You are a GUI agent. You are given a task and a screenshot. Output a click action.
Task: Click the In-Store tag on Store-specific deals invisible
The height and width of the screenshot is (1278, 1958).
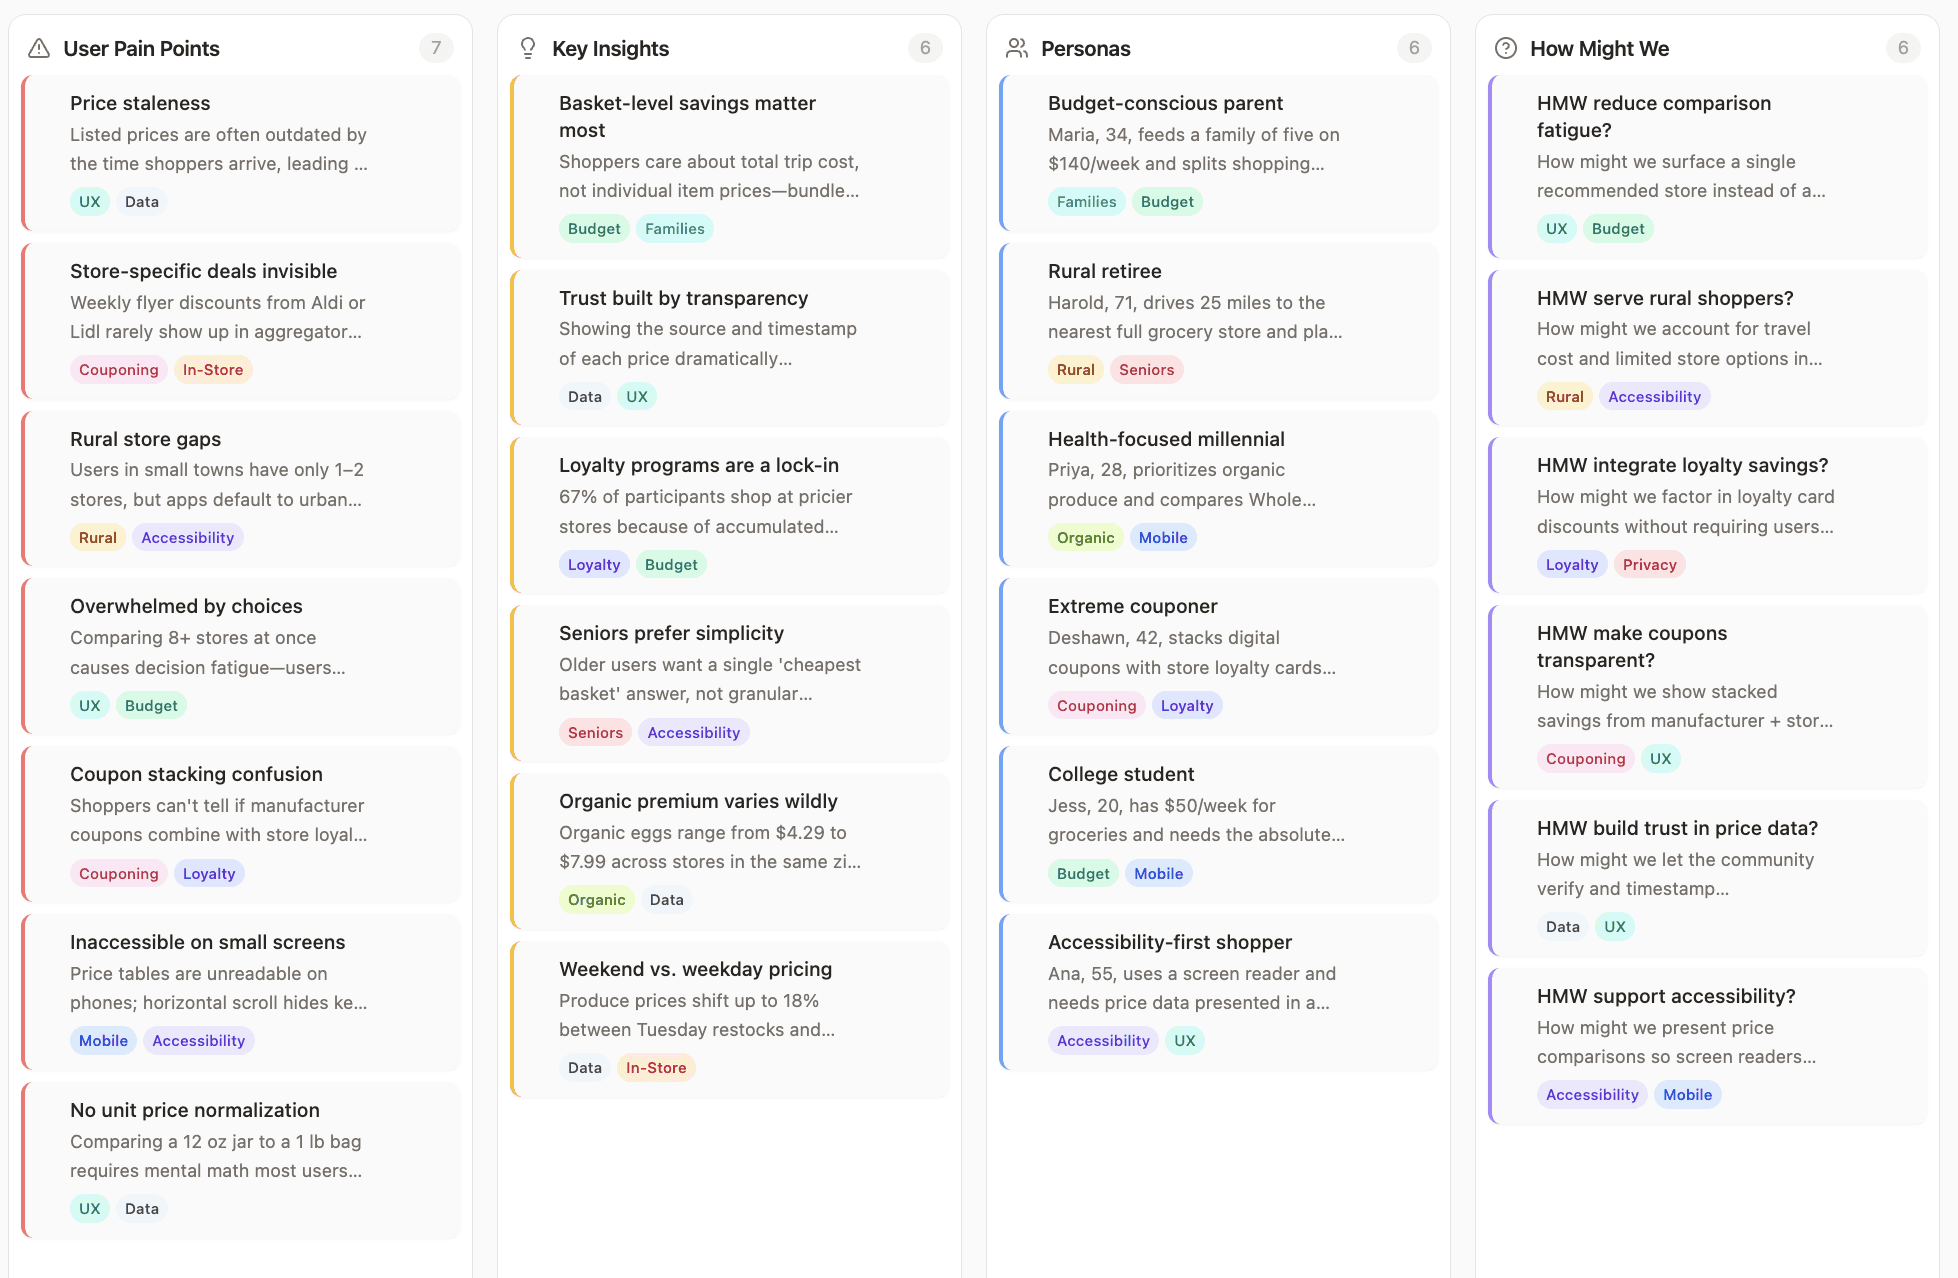[x=213, y=370]
